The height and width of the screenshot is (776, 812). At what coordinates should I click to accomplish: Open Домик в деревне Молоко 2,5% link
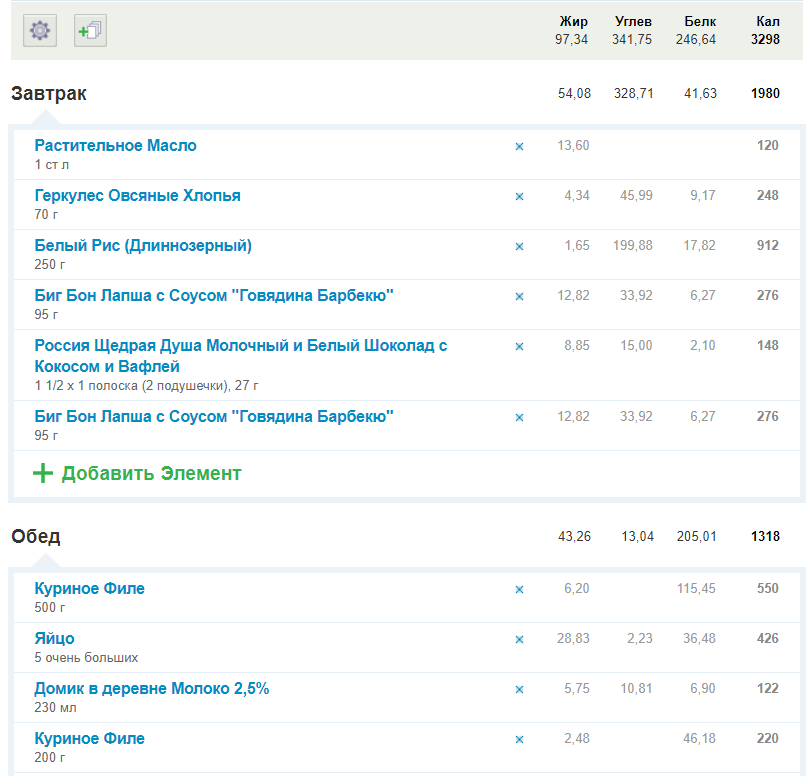point(151,689)
